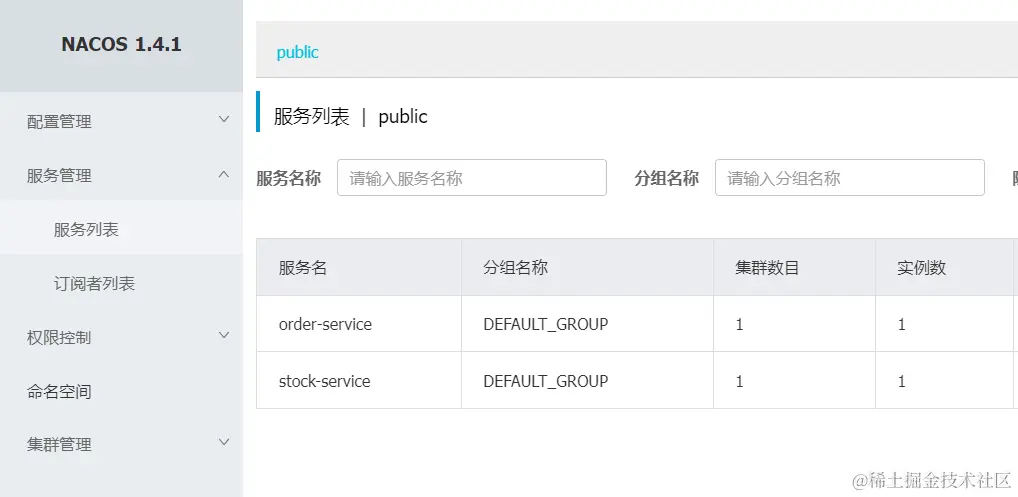Image resolution: width=1018 pixels, height=497 pixels.
Task: Open 配置管理 menu item
Action: tap(59, 121)
